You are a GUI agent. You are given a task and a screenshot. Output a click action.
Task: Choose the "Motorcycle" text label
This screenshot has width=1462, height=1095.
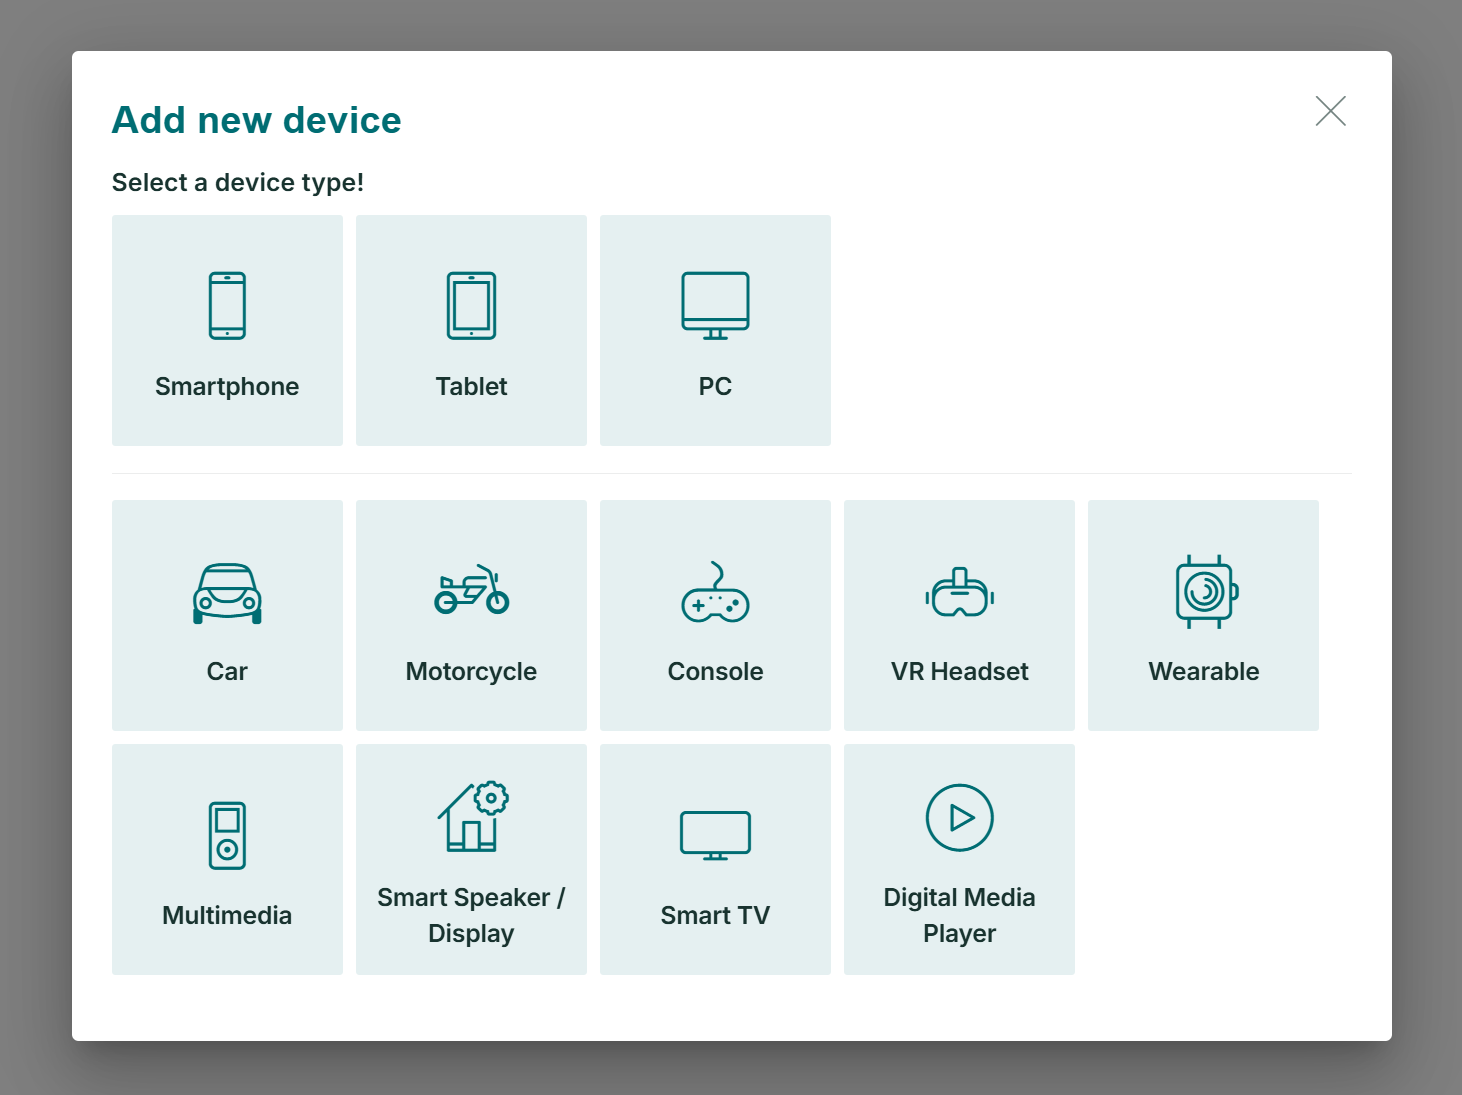click(x=471, y=672)
